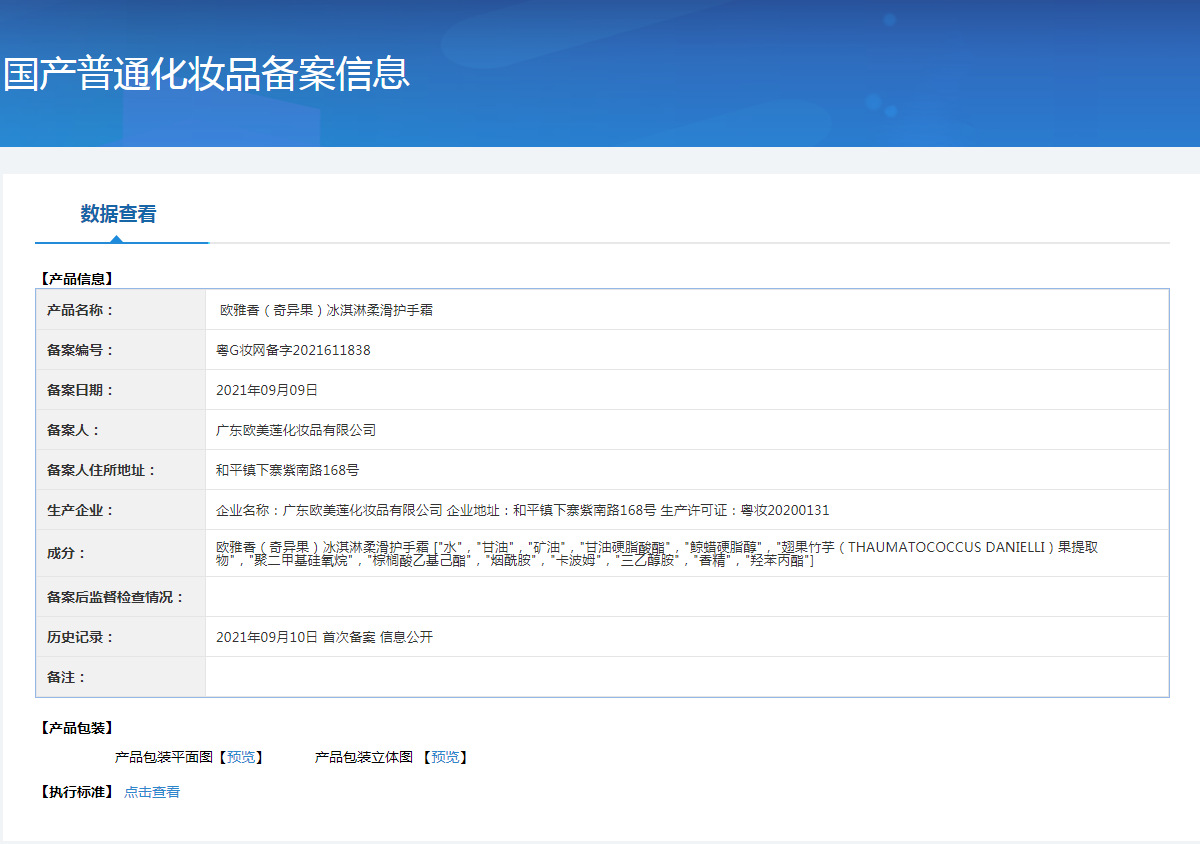Select filing number 粤G妆网备字2021611838
This screenshot has height=844, width=1200.
[293, 350]
